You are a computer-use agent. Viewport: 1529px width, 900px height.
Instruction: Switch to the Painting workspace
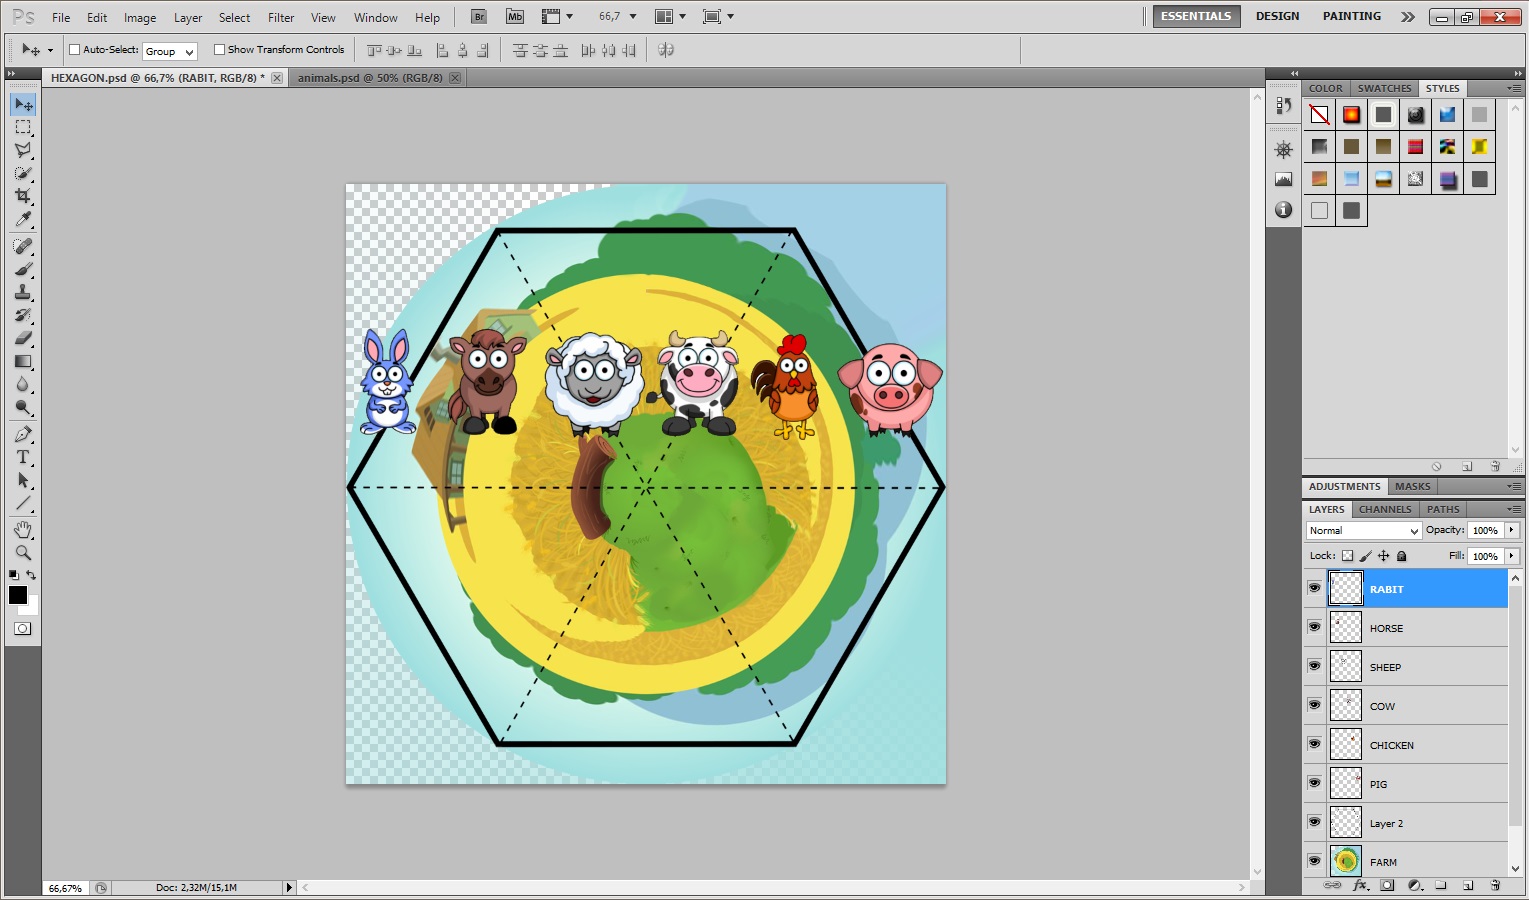coord(1352,17)
